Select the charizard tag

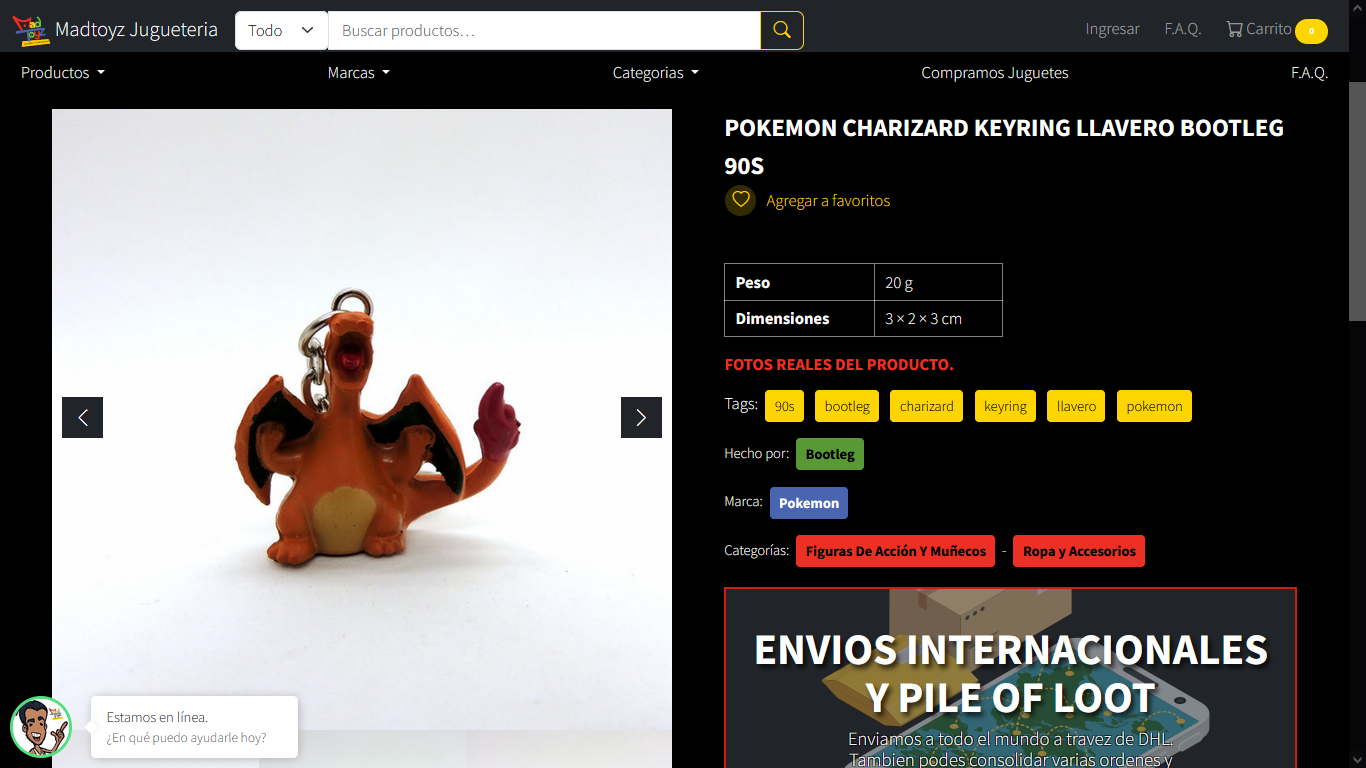pyautogui.click(x=927, y=406)
